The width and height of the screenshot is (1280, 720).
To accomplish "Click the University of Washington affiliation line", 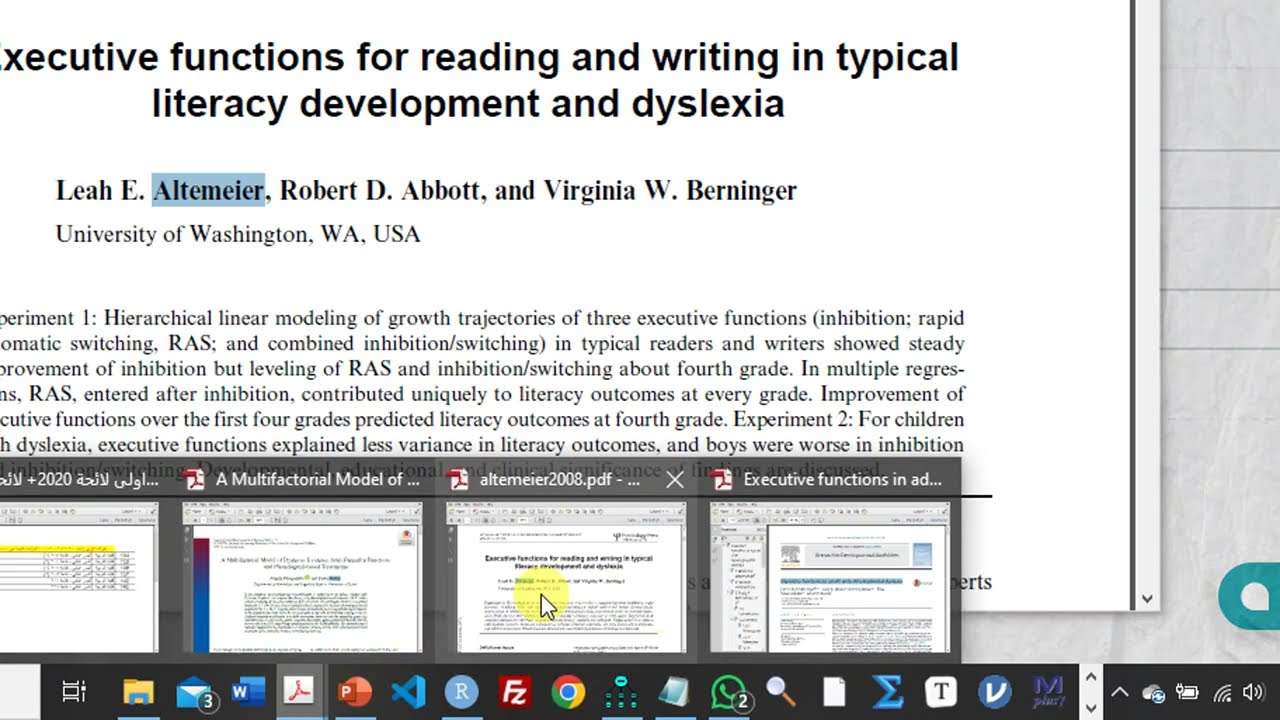I will point(238,234).
